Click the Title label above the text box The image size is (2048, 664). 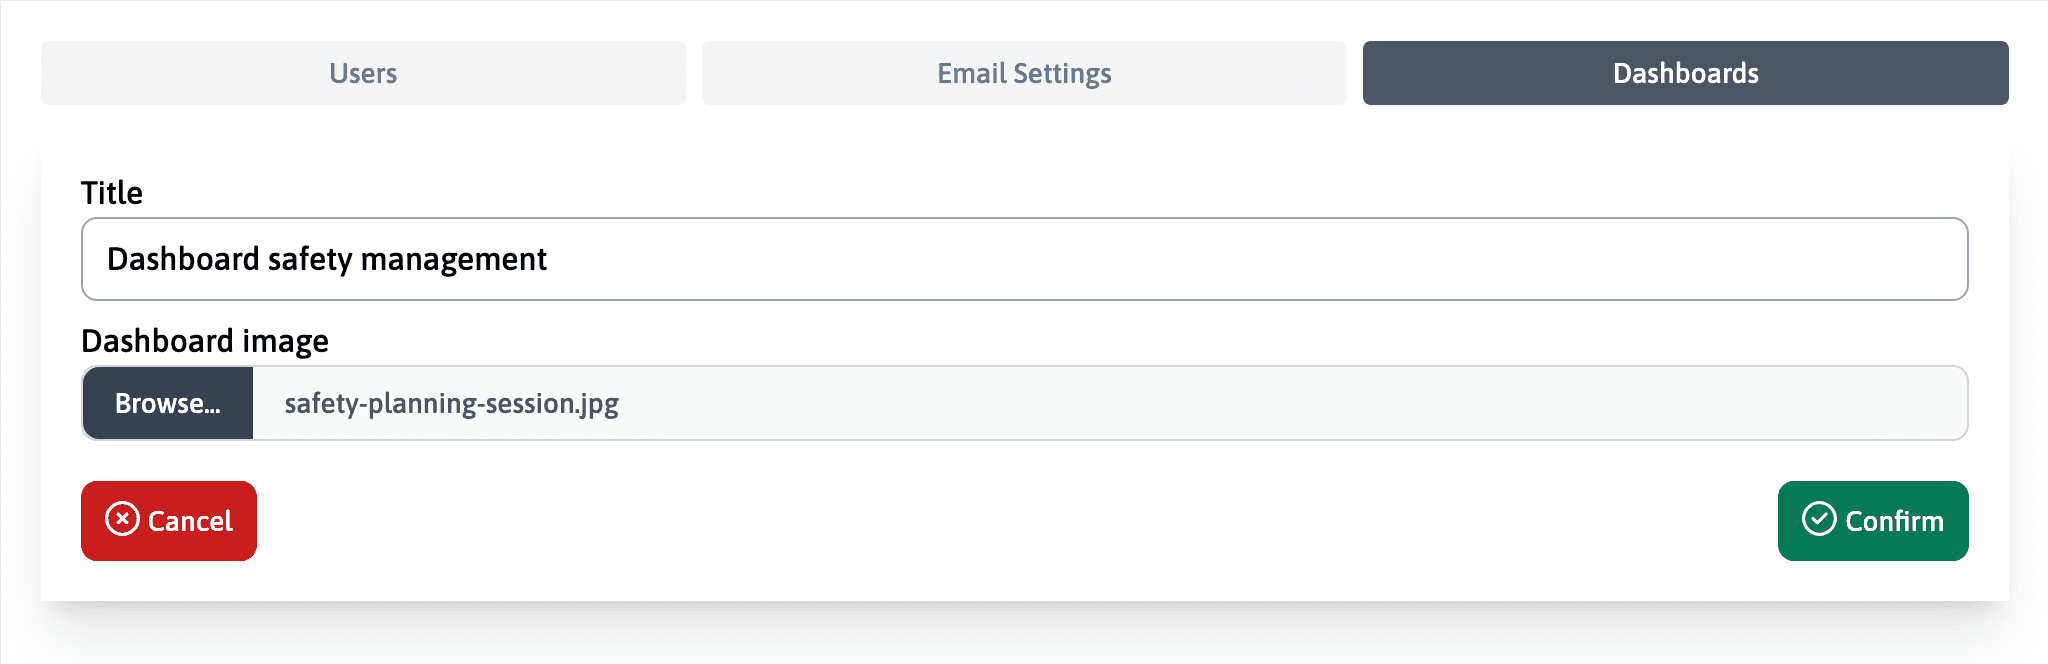(111, 192)
